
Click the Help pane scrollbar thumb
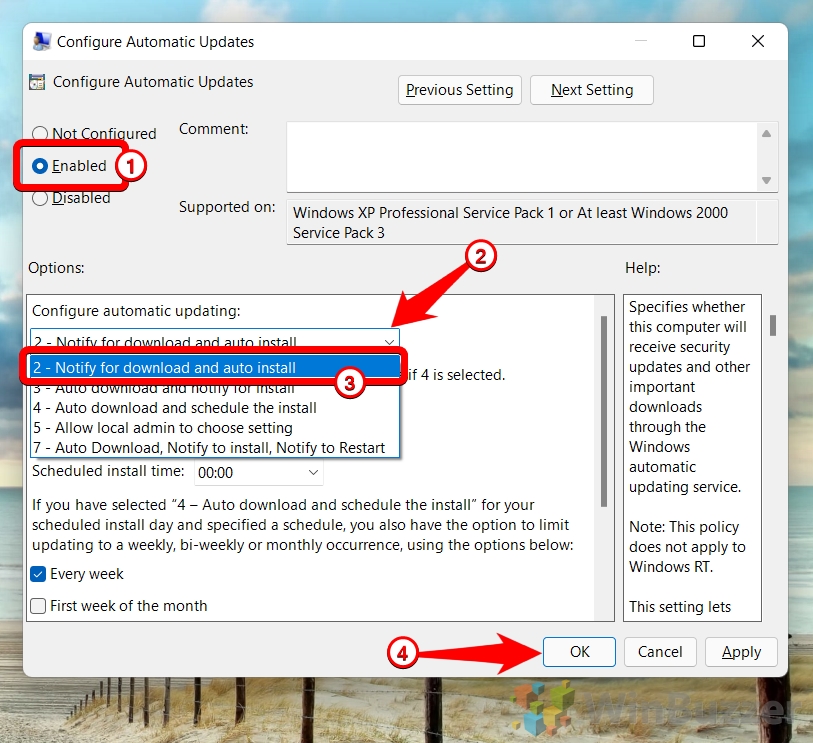pyautogui.click(x=773, y=326)
